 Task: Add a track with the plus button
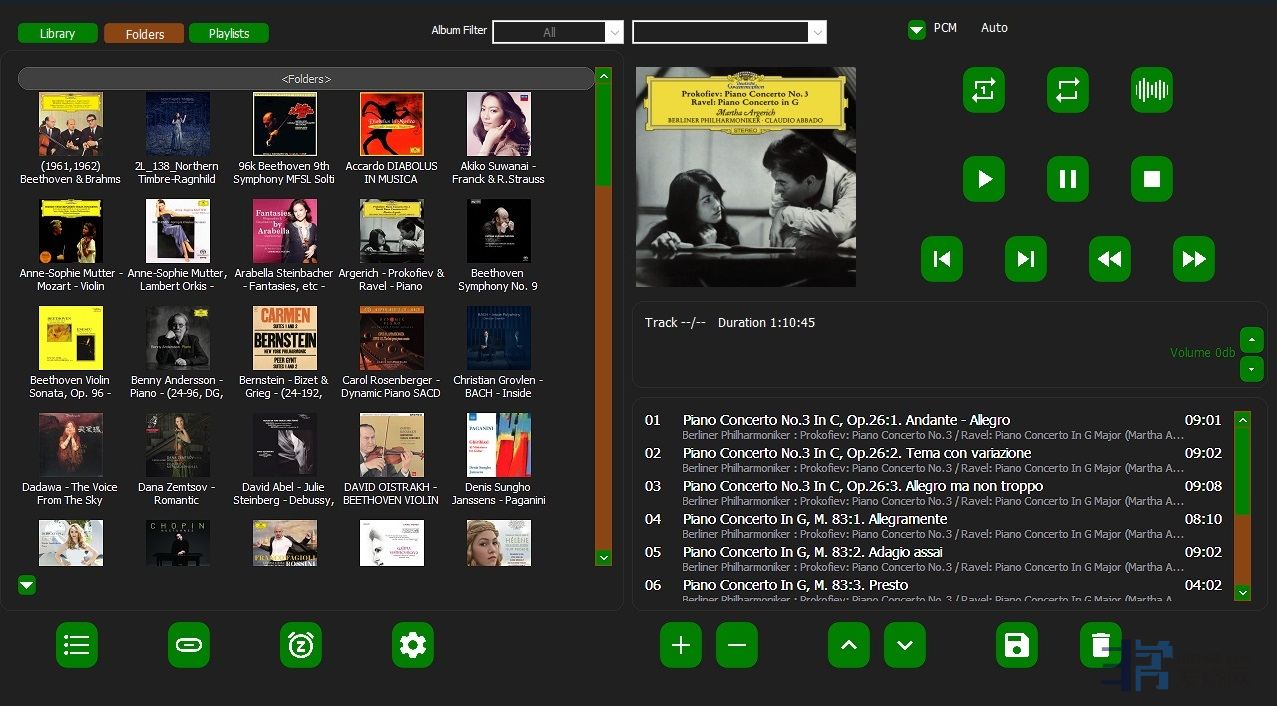point(681,645)
